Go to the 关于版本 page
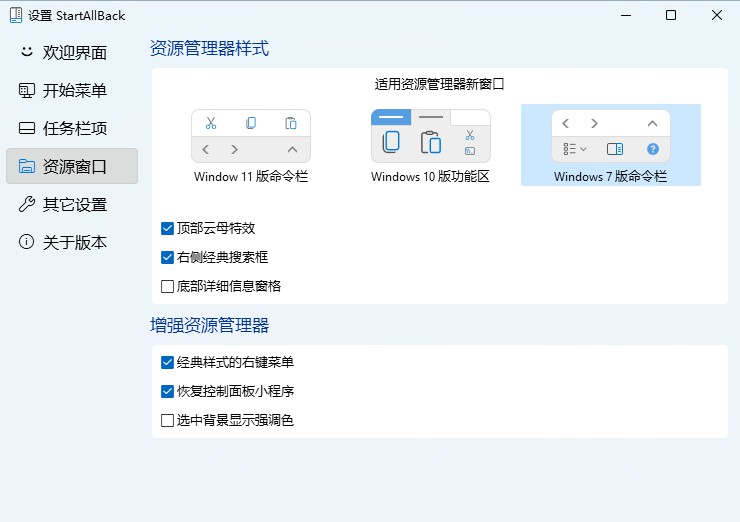The width and height of the screenshot is (740, 522). [74, 242]
